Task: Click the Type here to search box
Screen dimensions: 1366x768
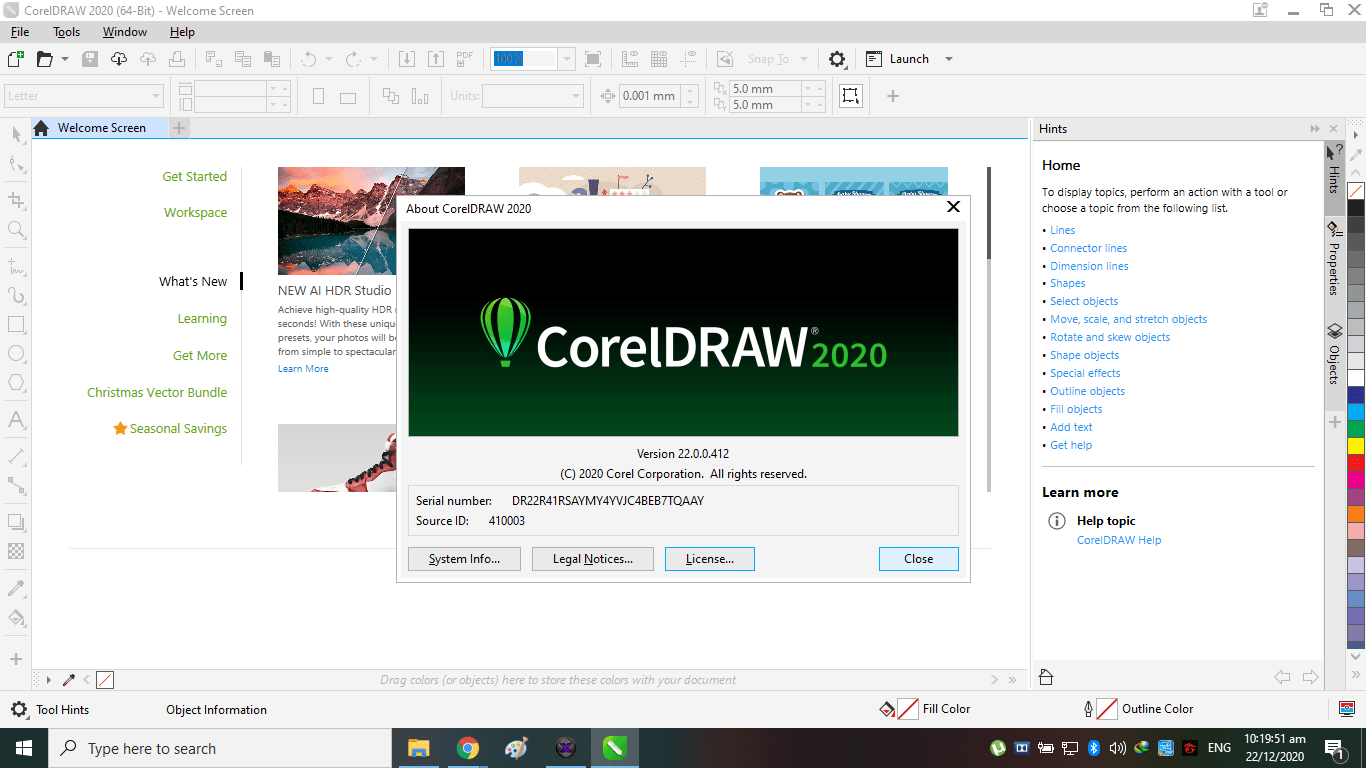Action: click(220, 748)
